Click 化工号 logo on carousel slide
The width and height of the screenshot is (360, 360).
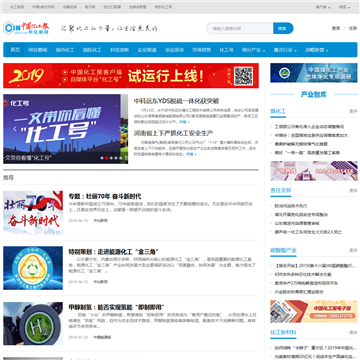tap(16, 103)
